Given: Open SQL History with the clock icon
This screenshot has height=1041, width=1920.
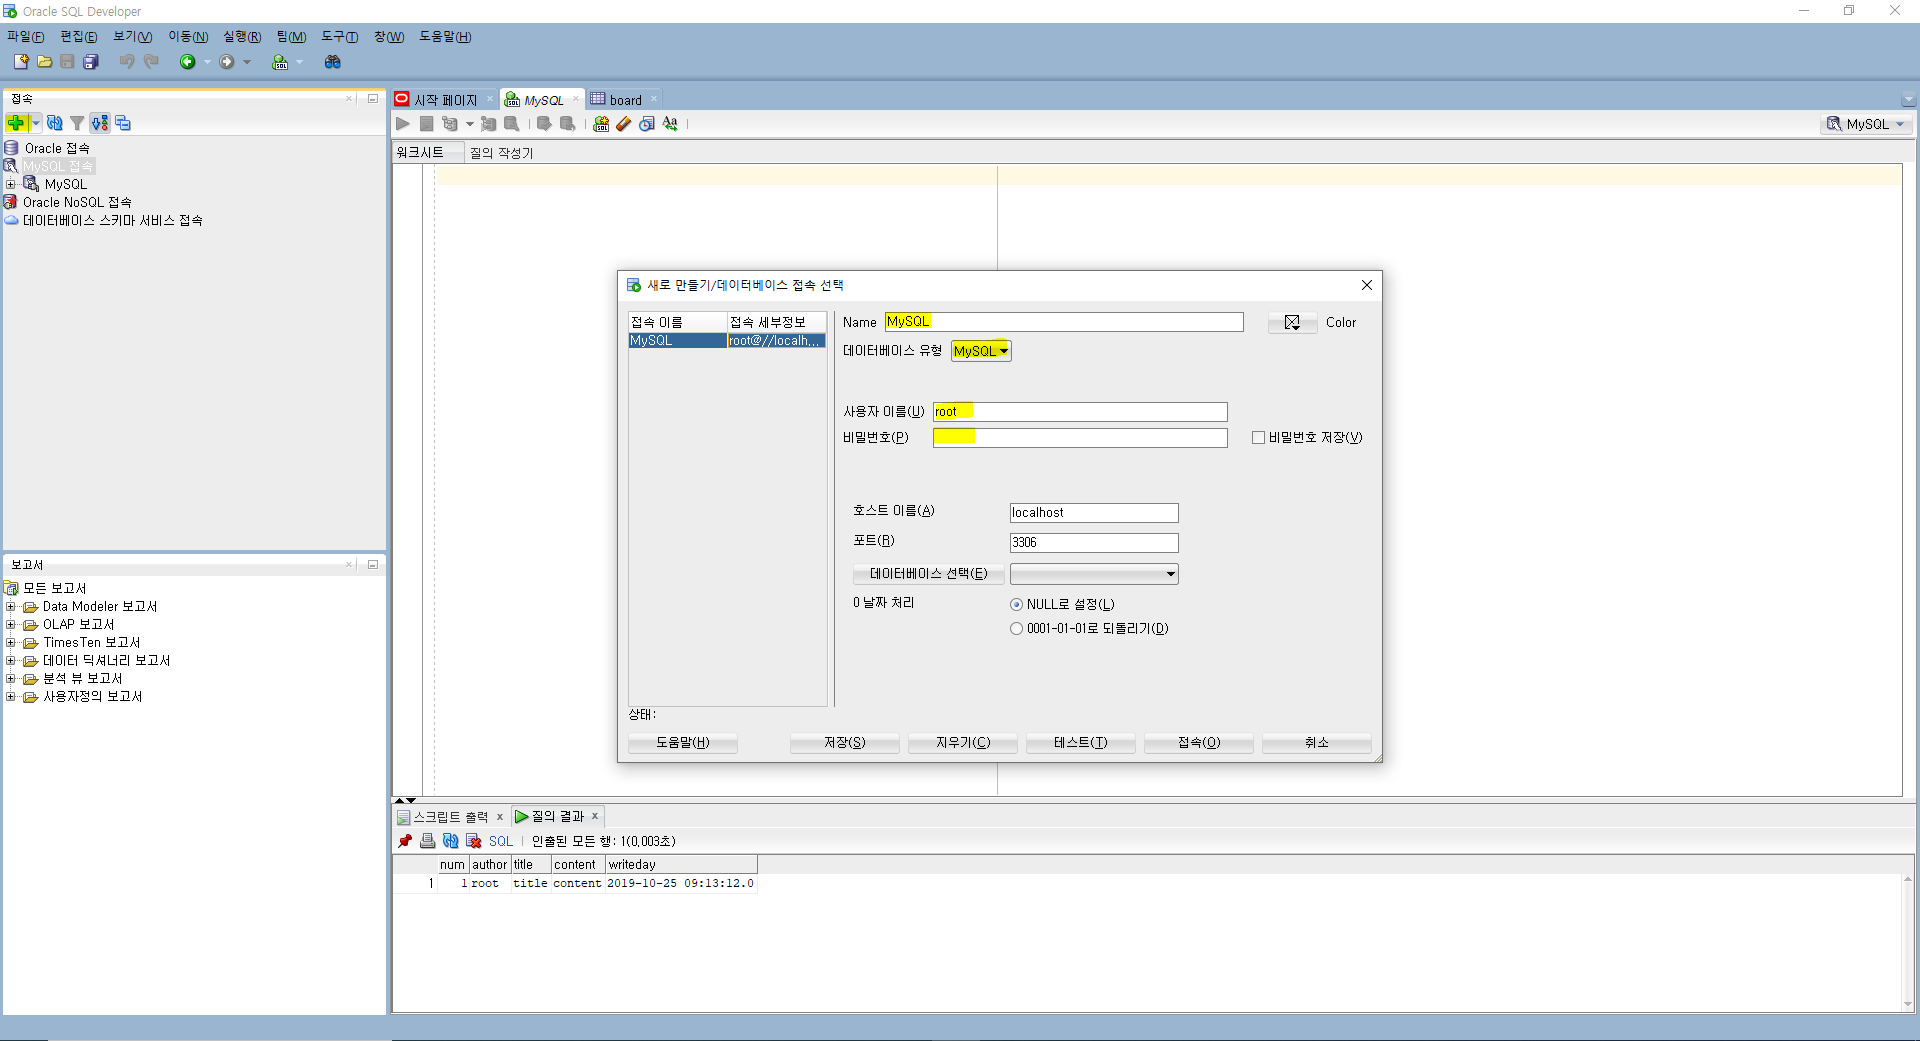Looking at the screenshot, I should (x=647, y=124).
